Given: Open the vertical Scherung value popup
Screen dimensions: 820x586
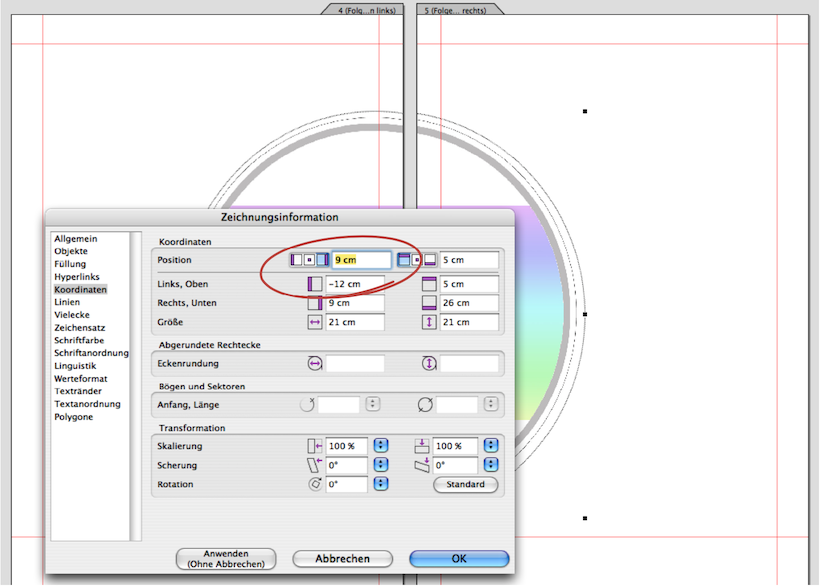Looking at the screenshot, I should [491, 465].
